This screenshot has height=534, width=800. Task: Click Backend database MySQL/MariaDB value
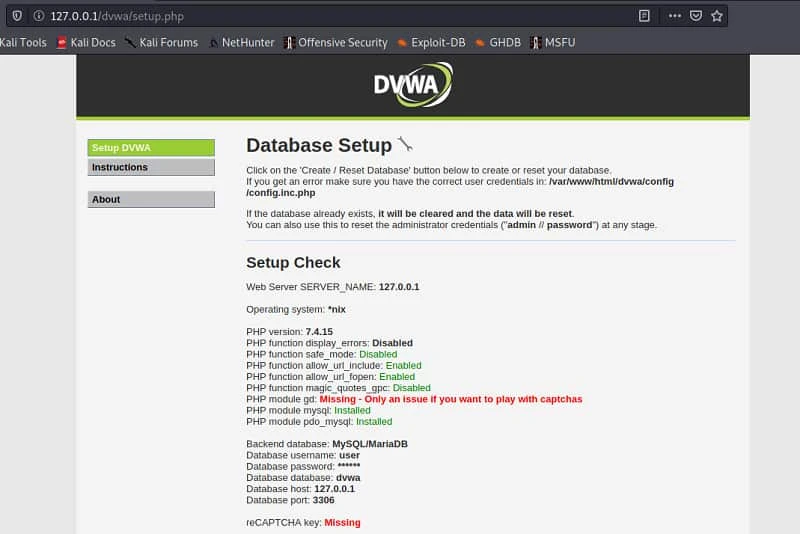point(370,444)
